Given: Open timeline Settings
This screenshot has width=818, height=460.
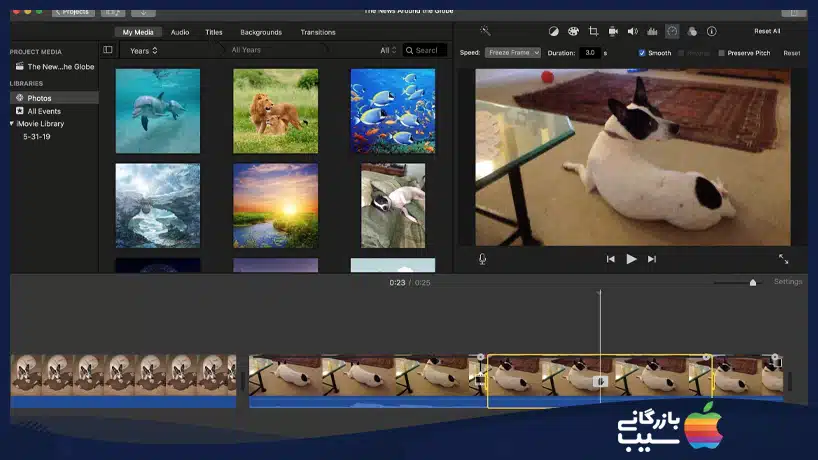Looking at the screenshot, I should tap(788, 282).
